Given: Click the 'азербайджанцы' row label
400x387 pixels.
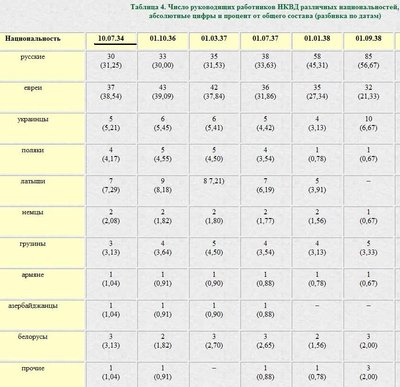Looking at the screenshot, I should [x=33, y=306].
